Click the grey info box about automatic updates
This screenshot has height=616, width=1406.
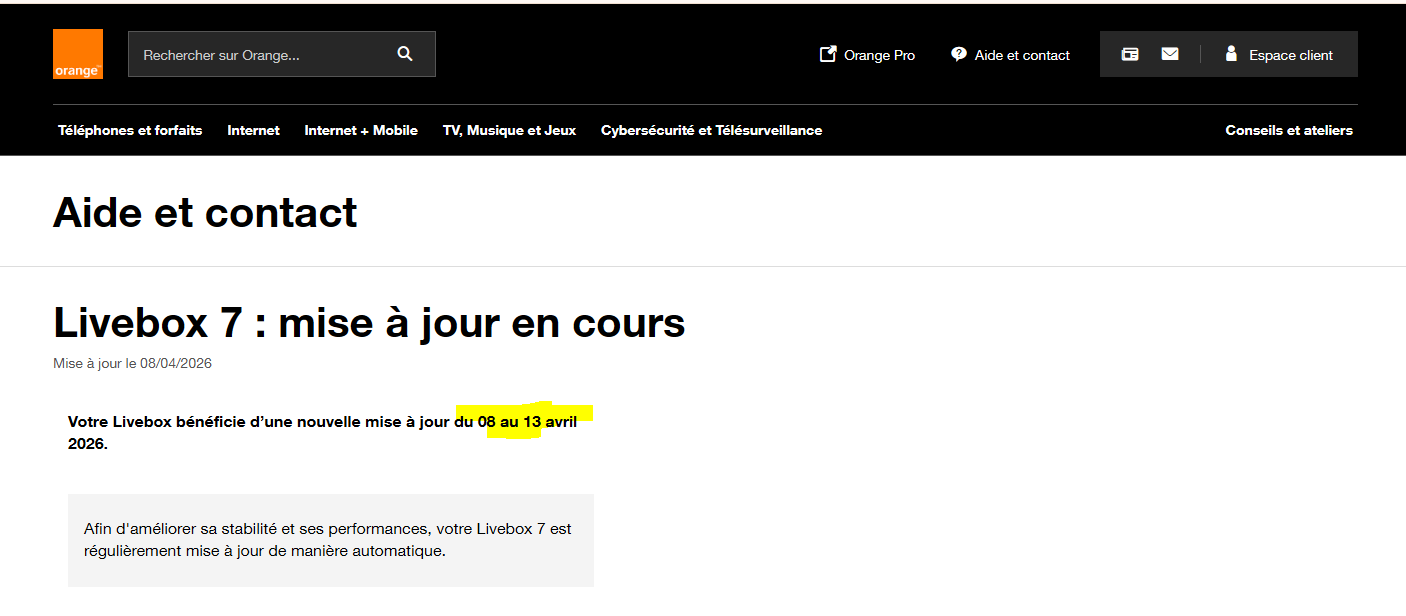pos(330,540)
